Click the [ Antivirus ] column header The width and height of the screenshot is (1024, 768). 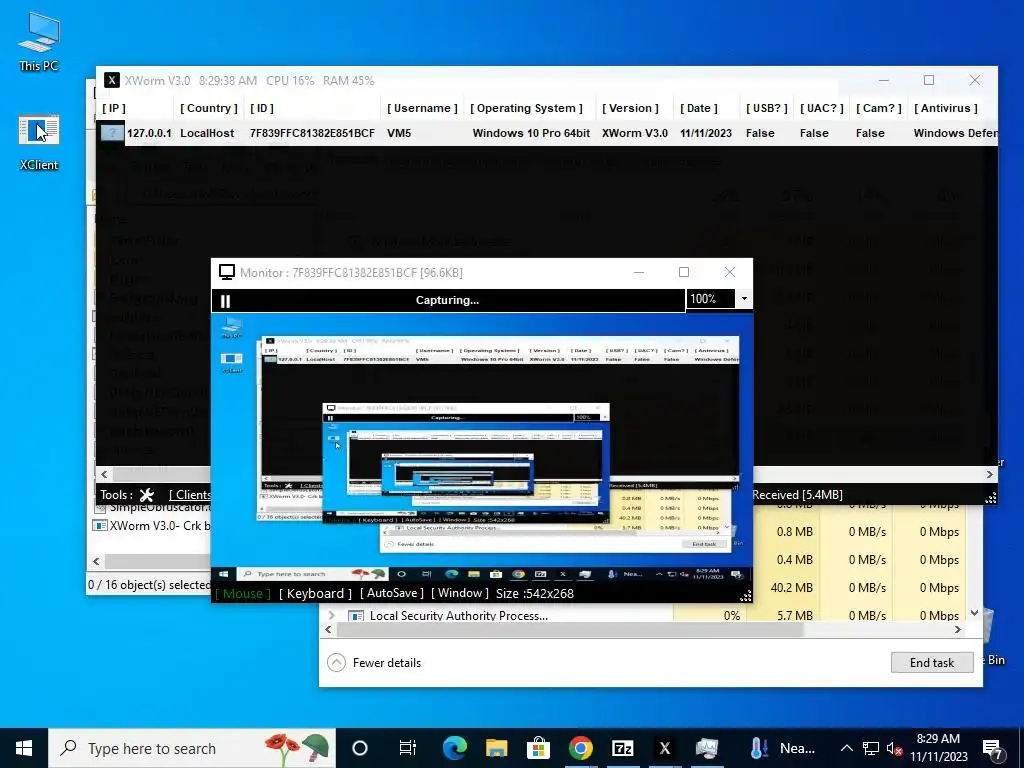point(946,108)
